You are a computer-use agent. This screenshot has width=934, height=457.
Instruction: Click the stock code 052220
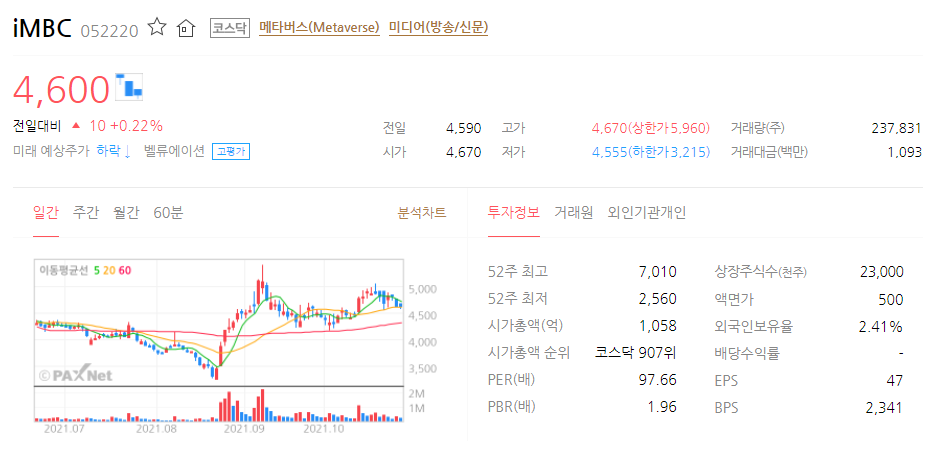tap(109, 30)
